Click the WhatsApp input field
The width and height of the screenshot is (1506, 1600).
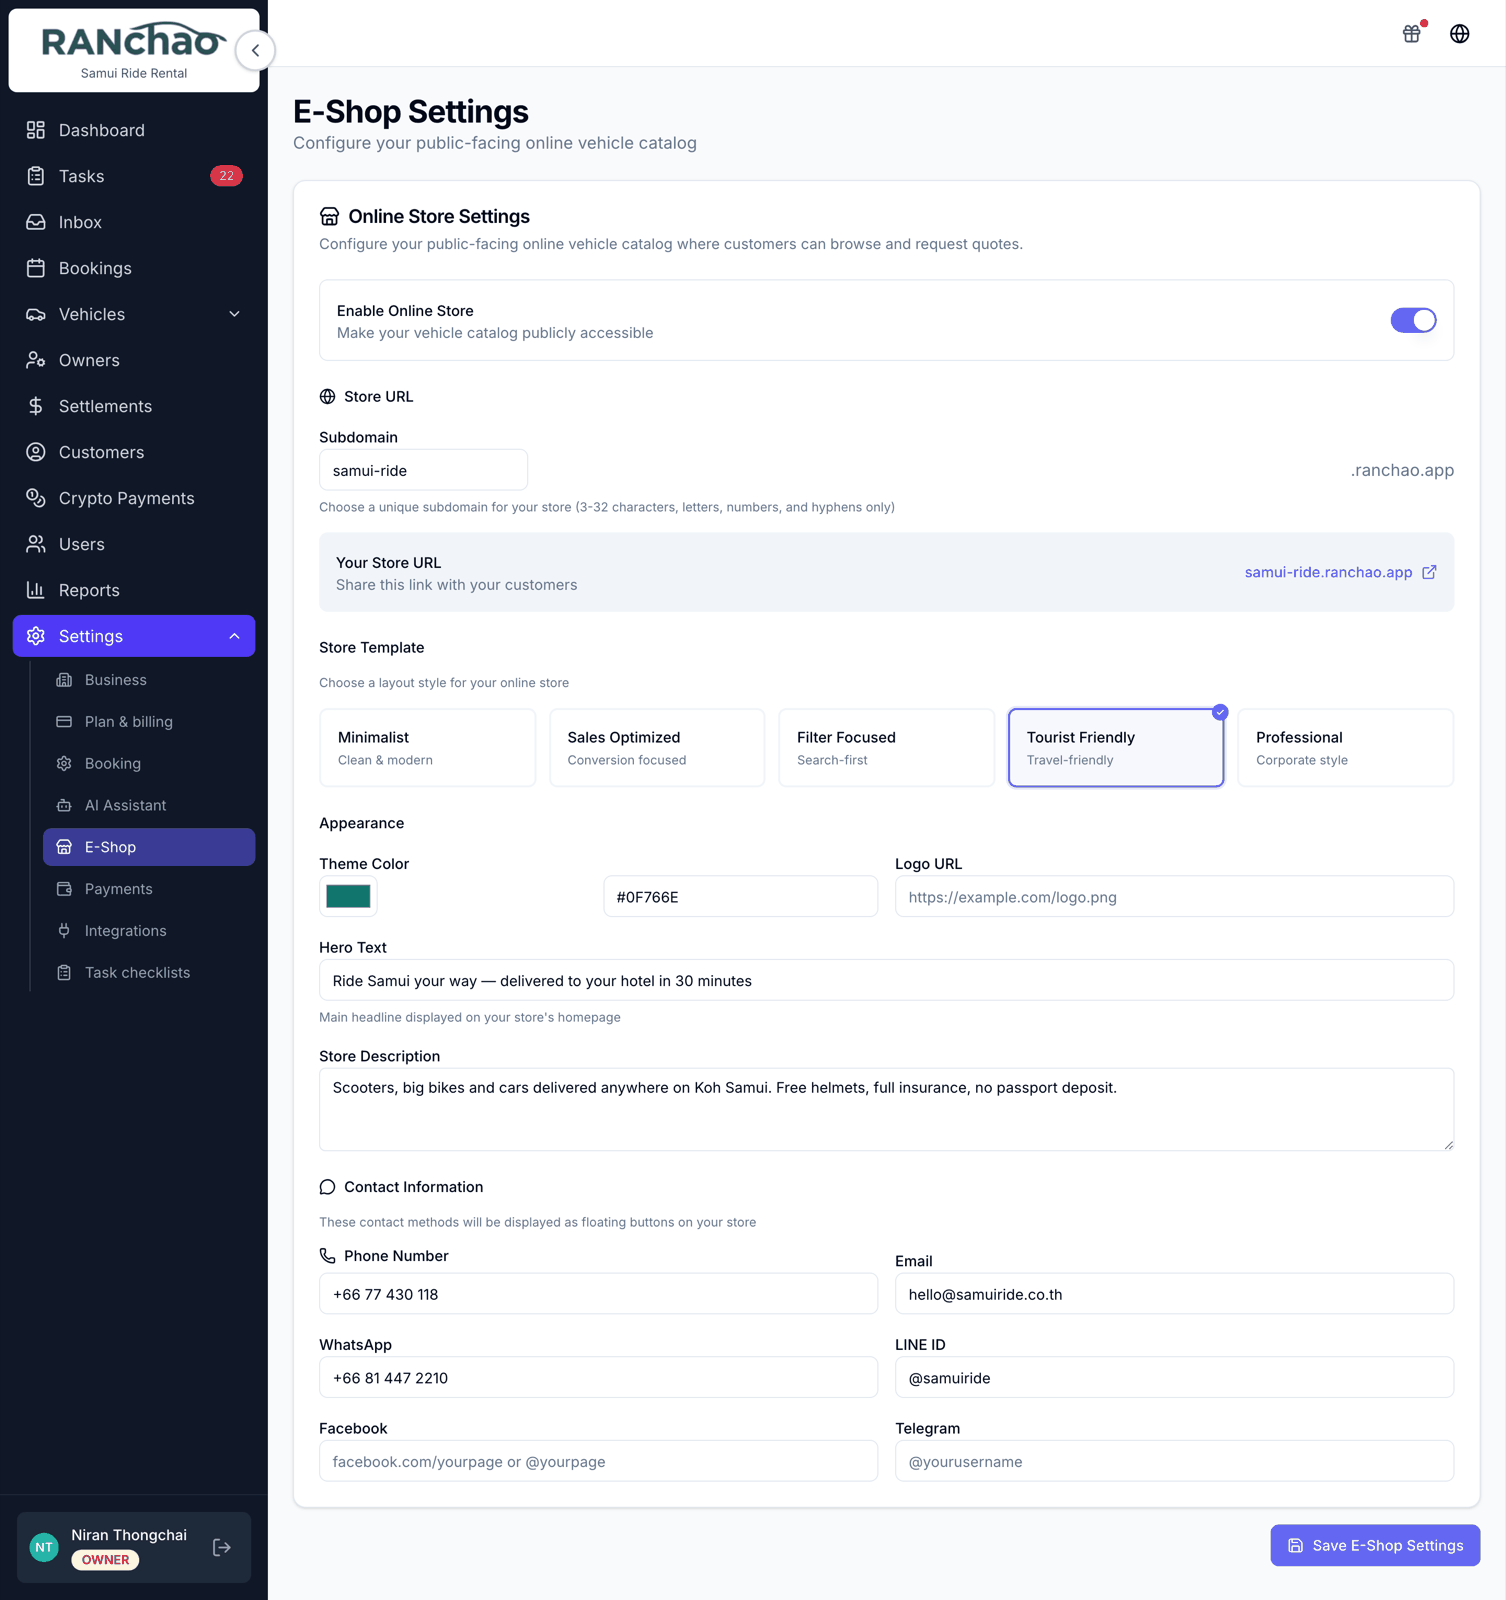point(598,1377)
